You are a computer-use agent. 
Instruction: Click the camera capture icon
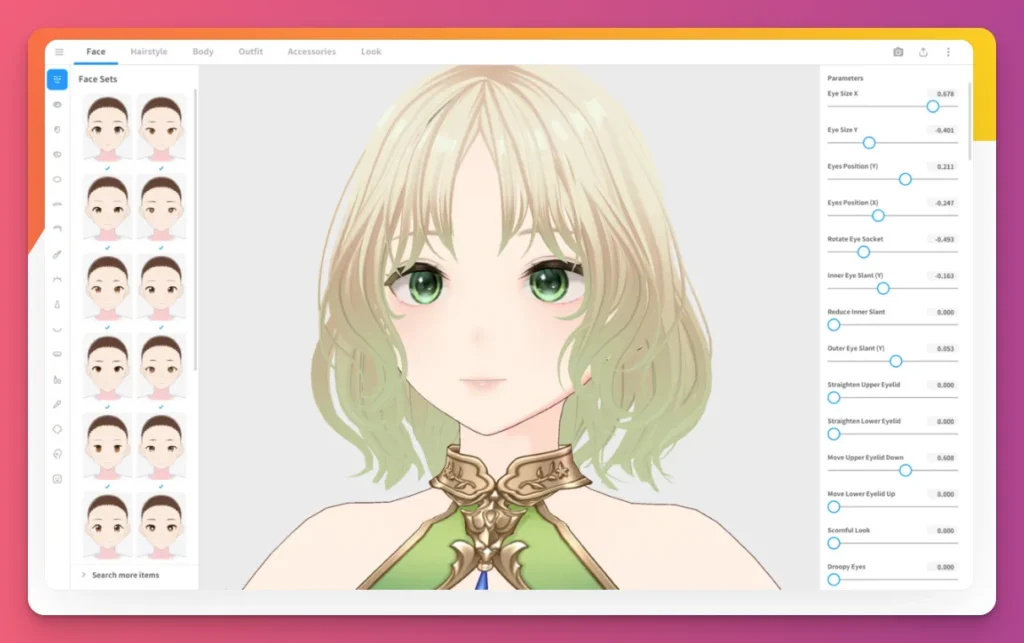[898, 52]
